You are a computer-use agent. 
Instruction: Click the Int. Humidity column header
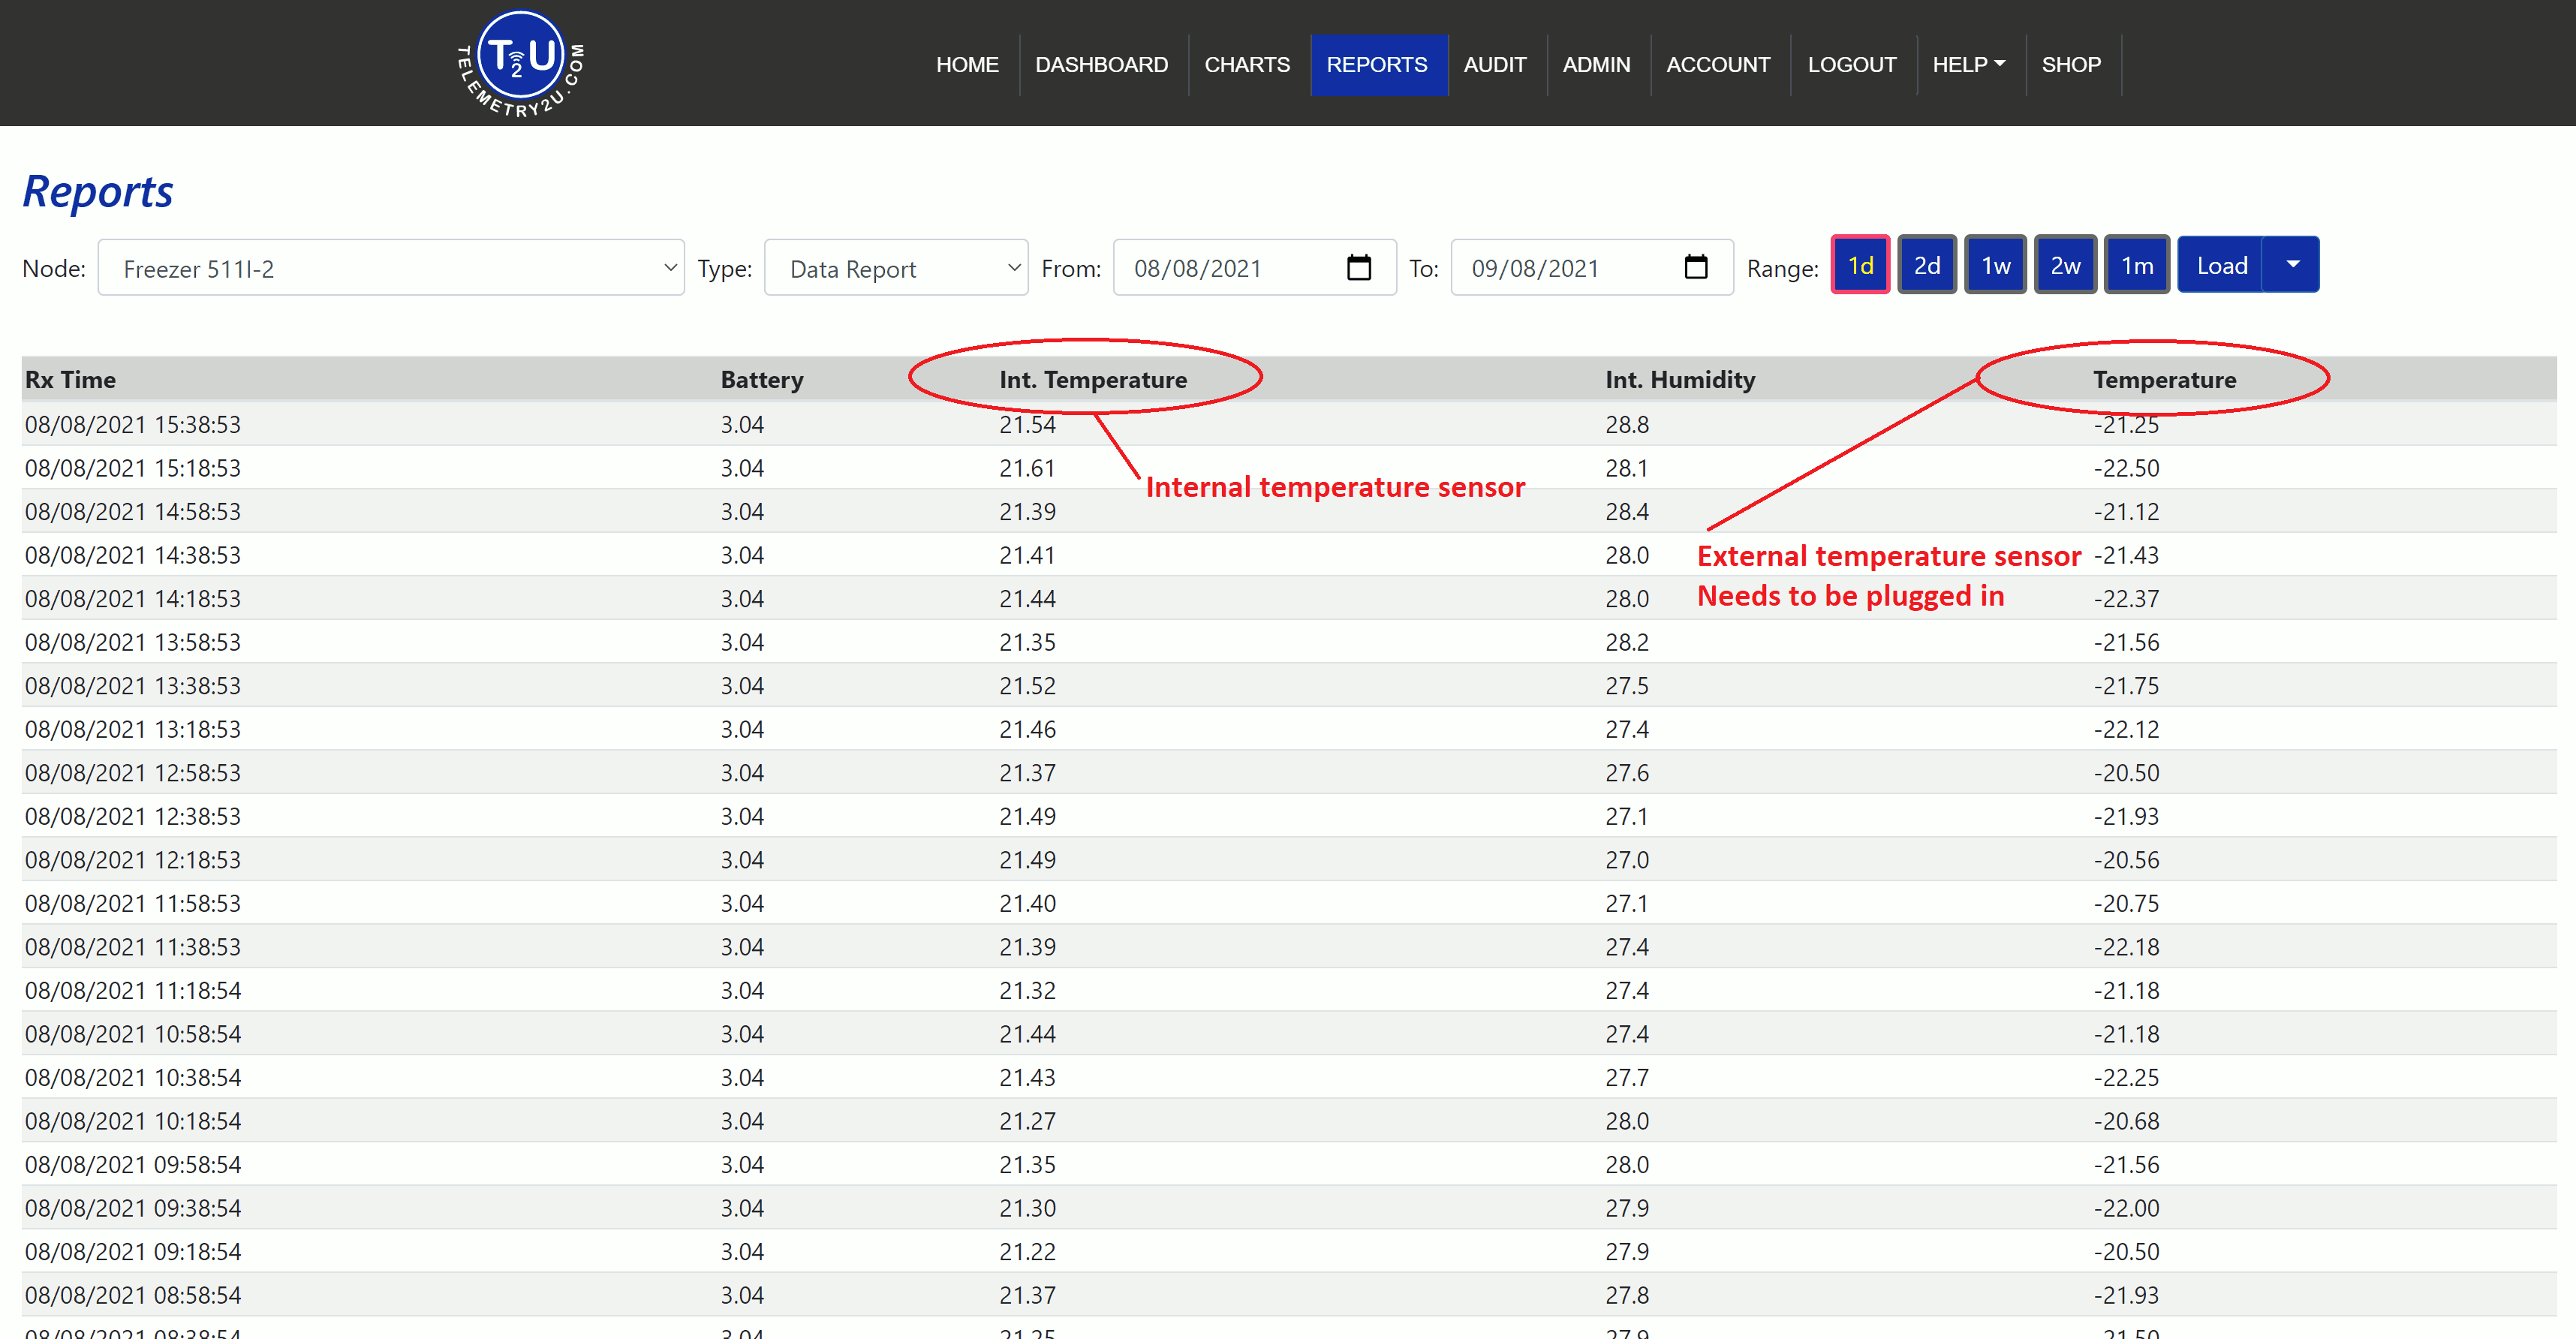coord(1680,380)
